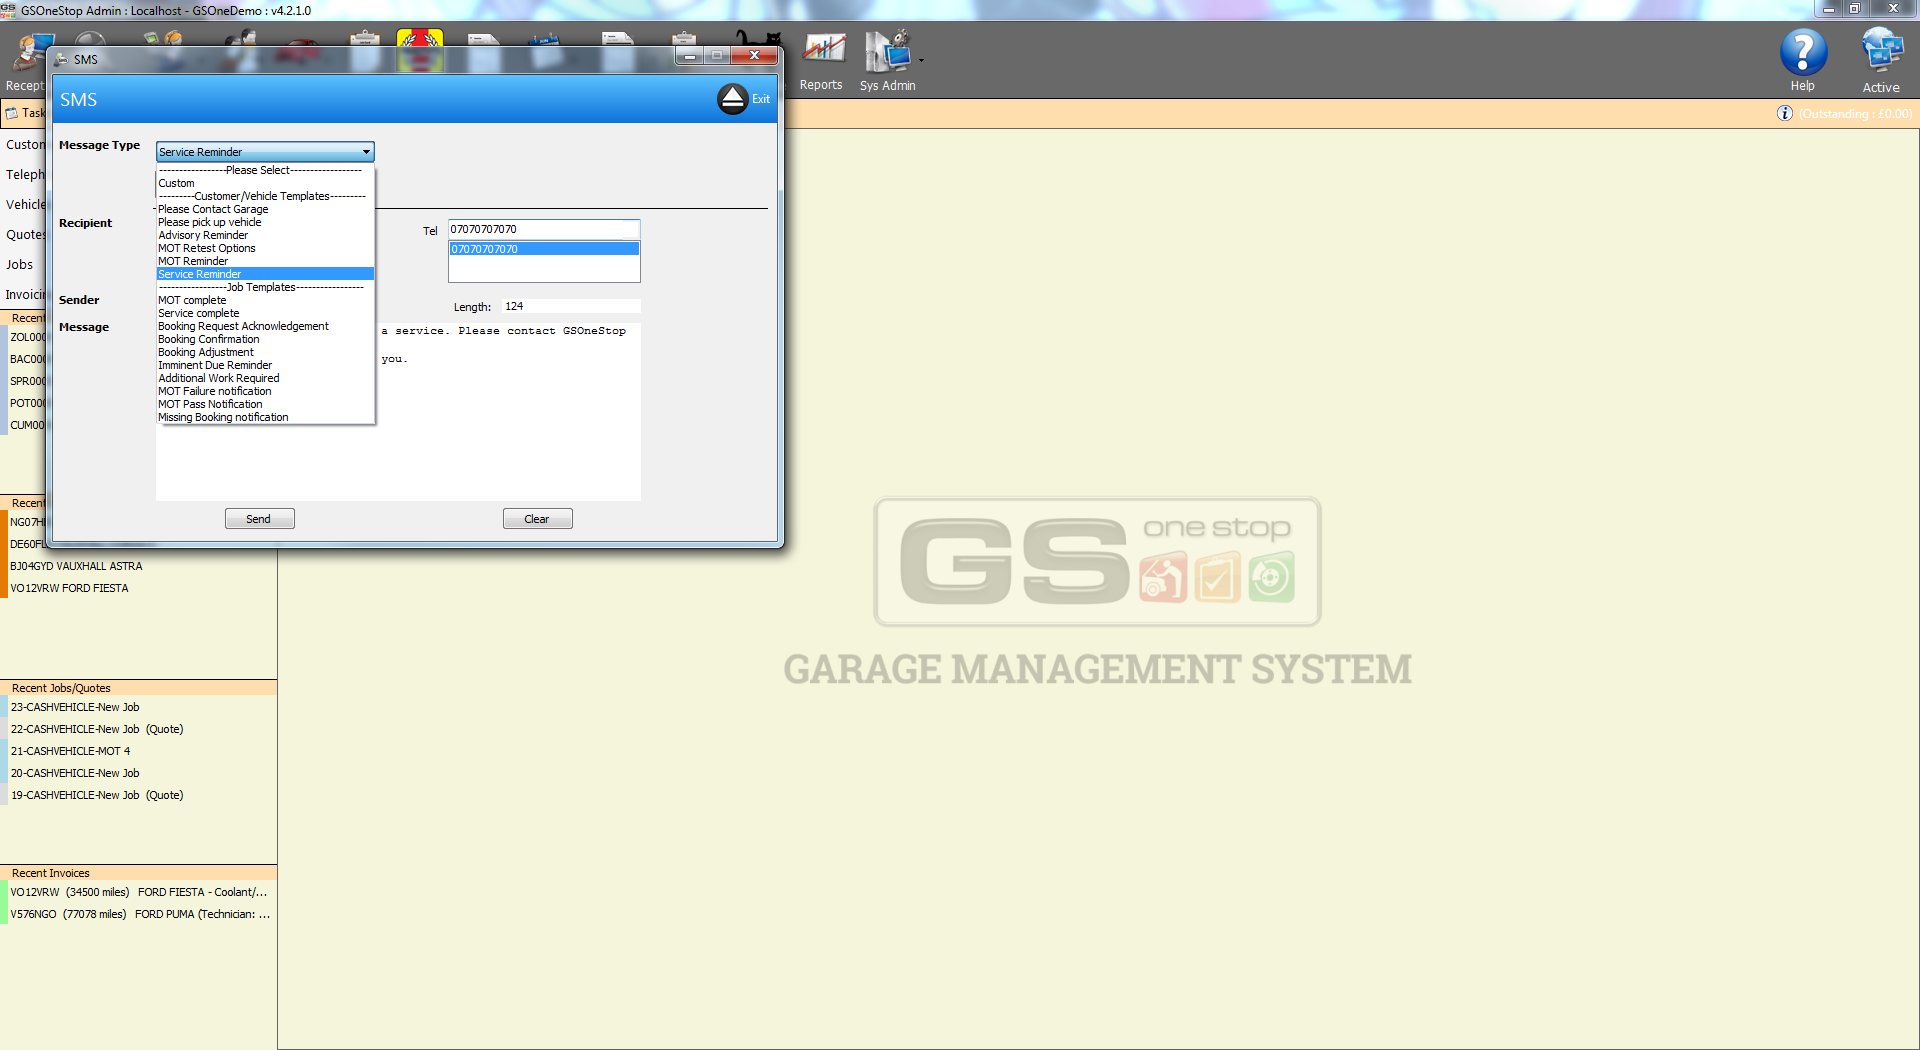Screen dimensions: 1920x1050
Task: Collapse the Message Type combo box
Action: click(366, 152)
